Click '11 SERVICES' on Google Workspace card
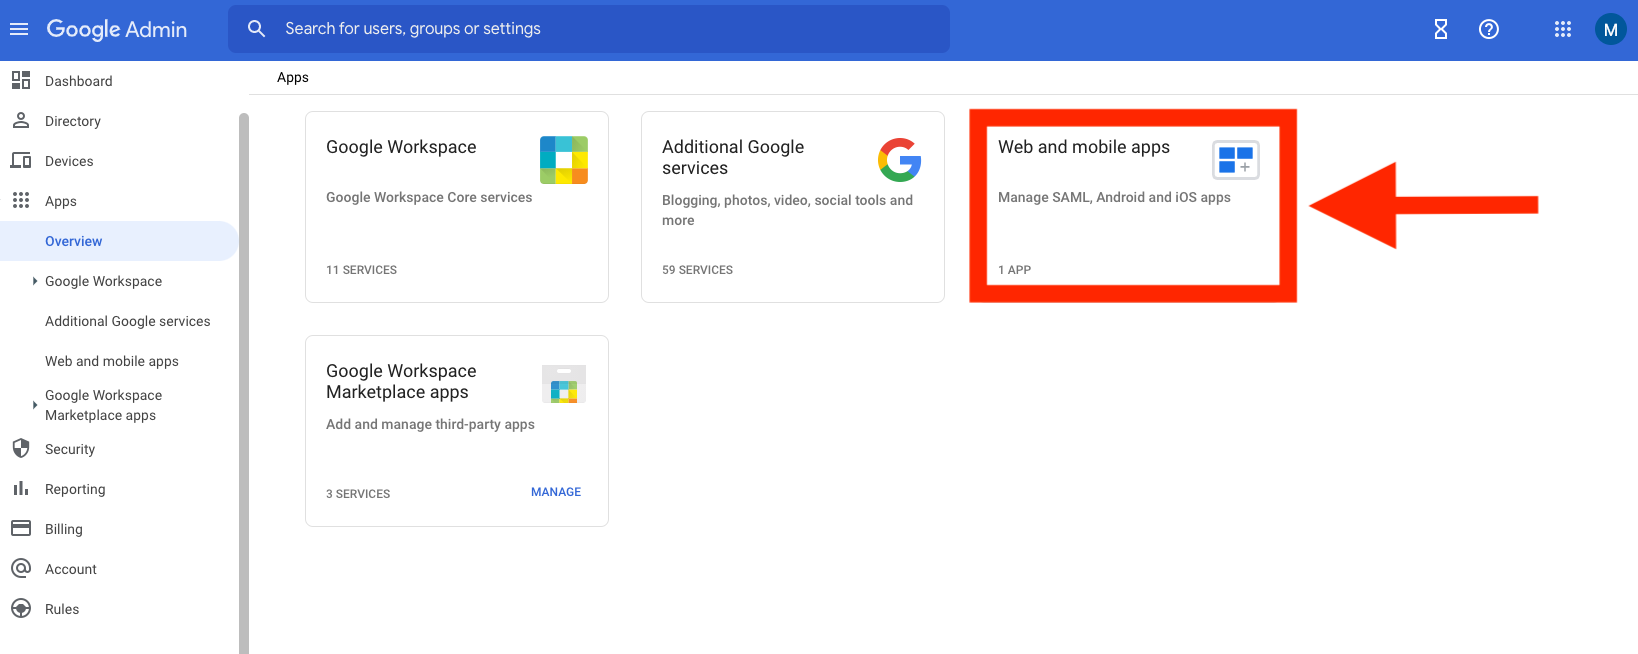This screenshot has width=1638, height=654. click(x=361, y=270)
